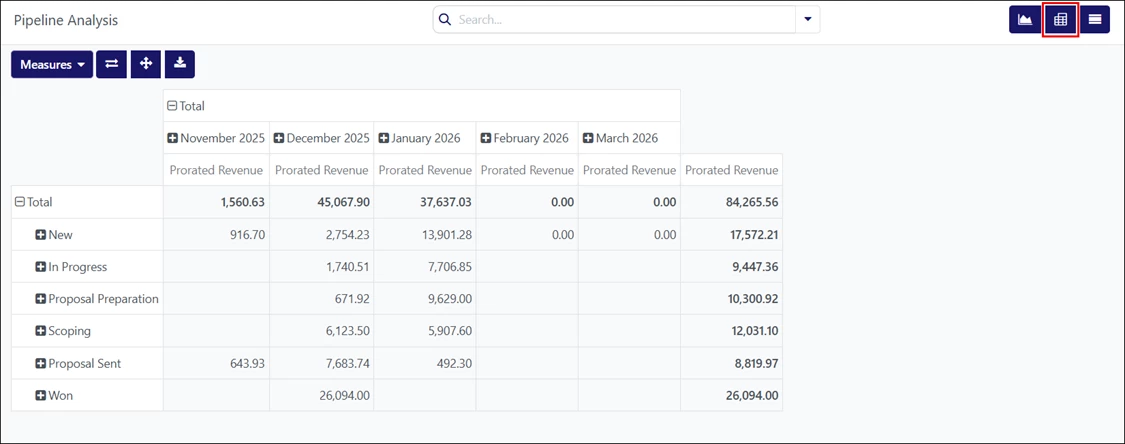The width and height of the screenshot is (1125, 444).
Task: Expand the January 2026 column
Action: point(423,138)
